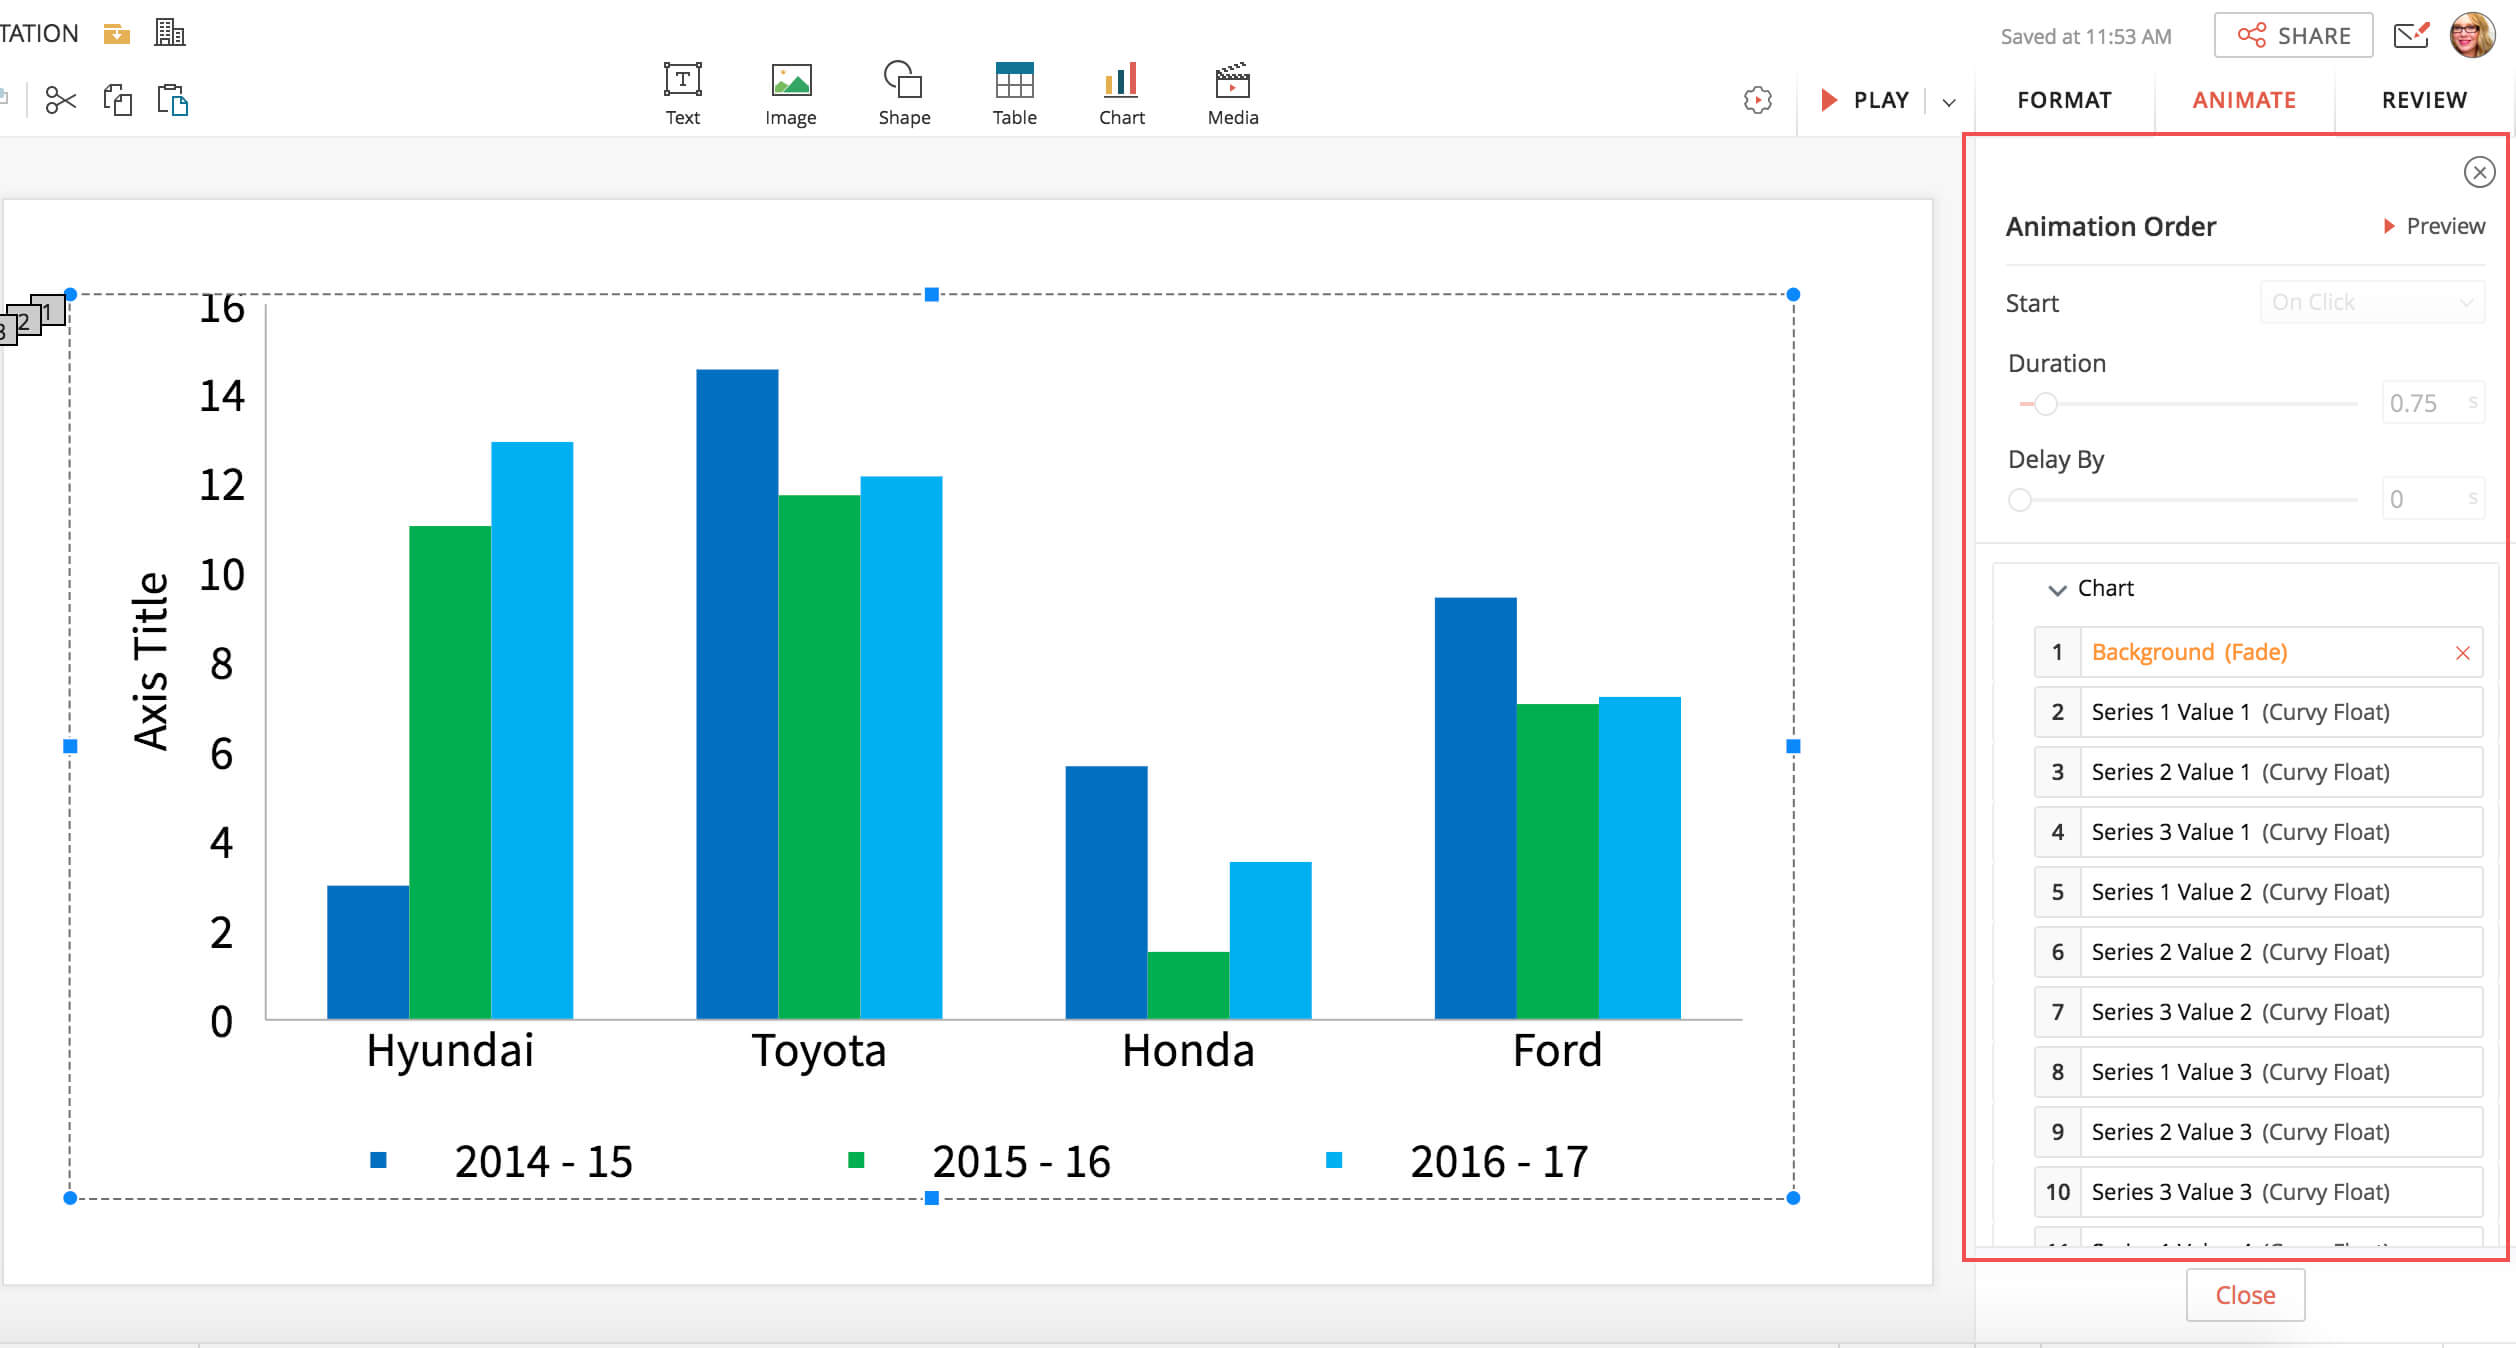Click the Copy icon in toolbar
Image resolution: width=2516 pixels, height=1348 pixels.
(x=117, y=100)
